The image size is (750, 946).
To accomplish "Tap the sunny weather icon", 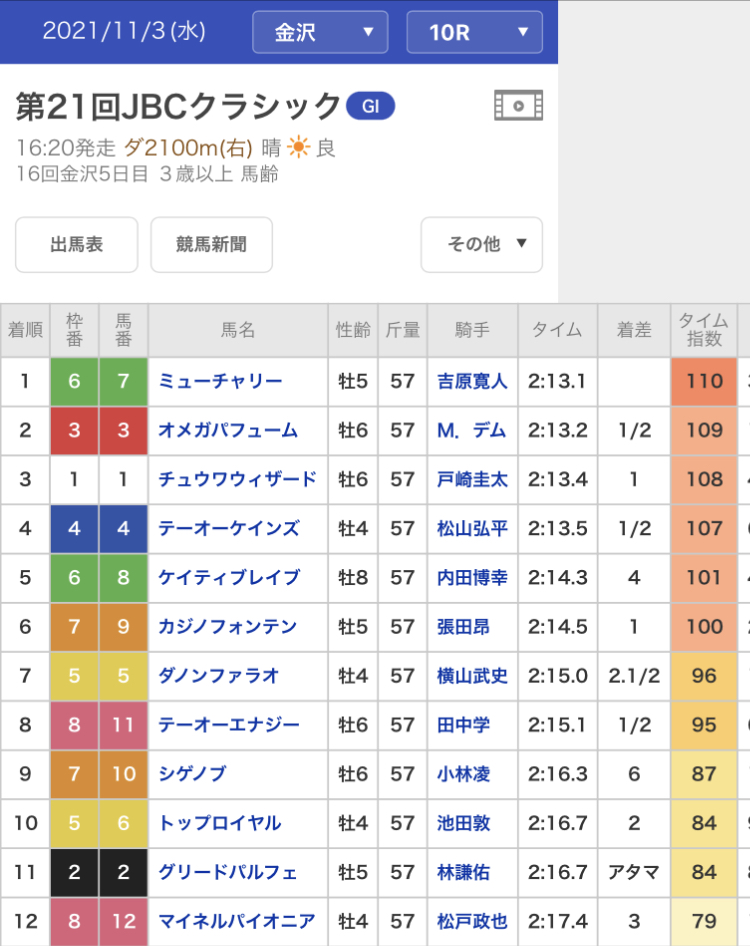I will (299, 148).
